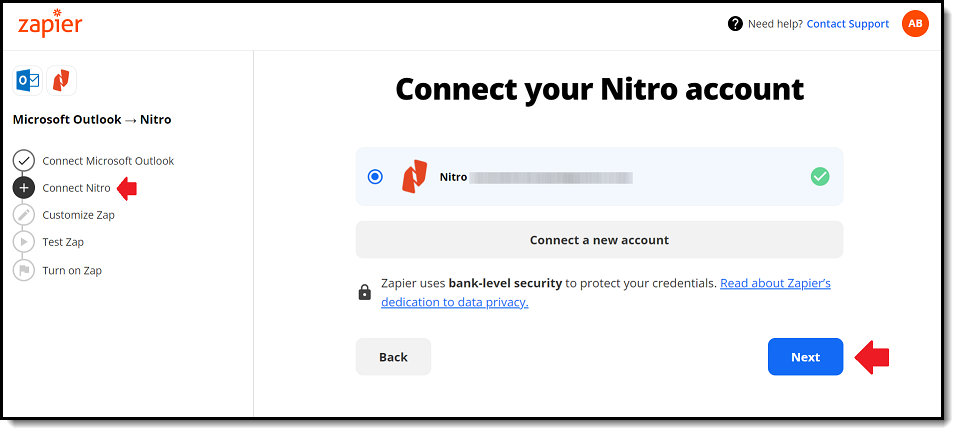
Task: Open the AB user avatar menu
Action: pos(915,24)
